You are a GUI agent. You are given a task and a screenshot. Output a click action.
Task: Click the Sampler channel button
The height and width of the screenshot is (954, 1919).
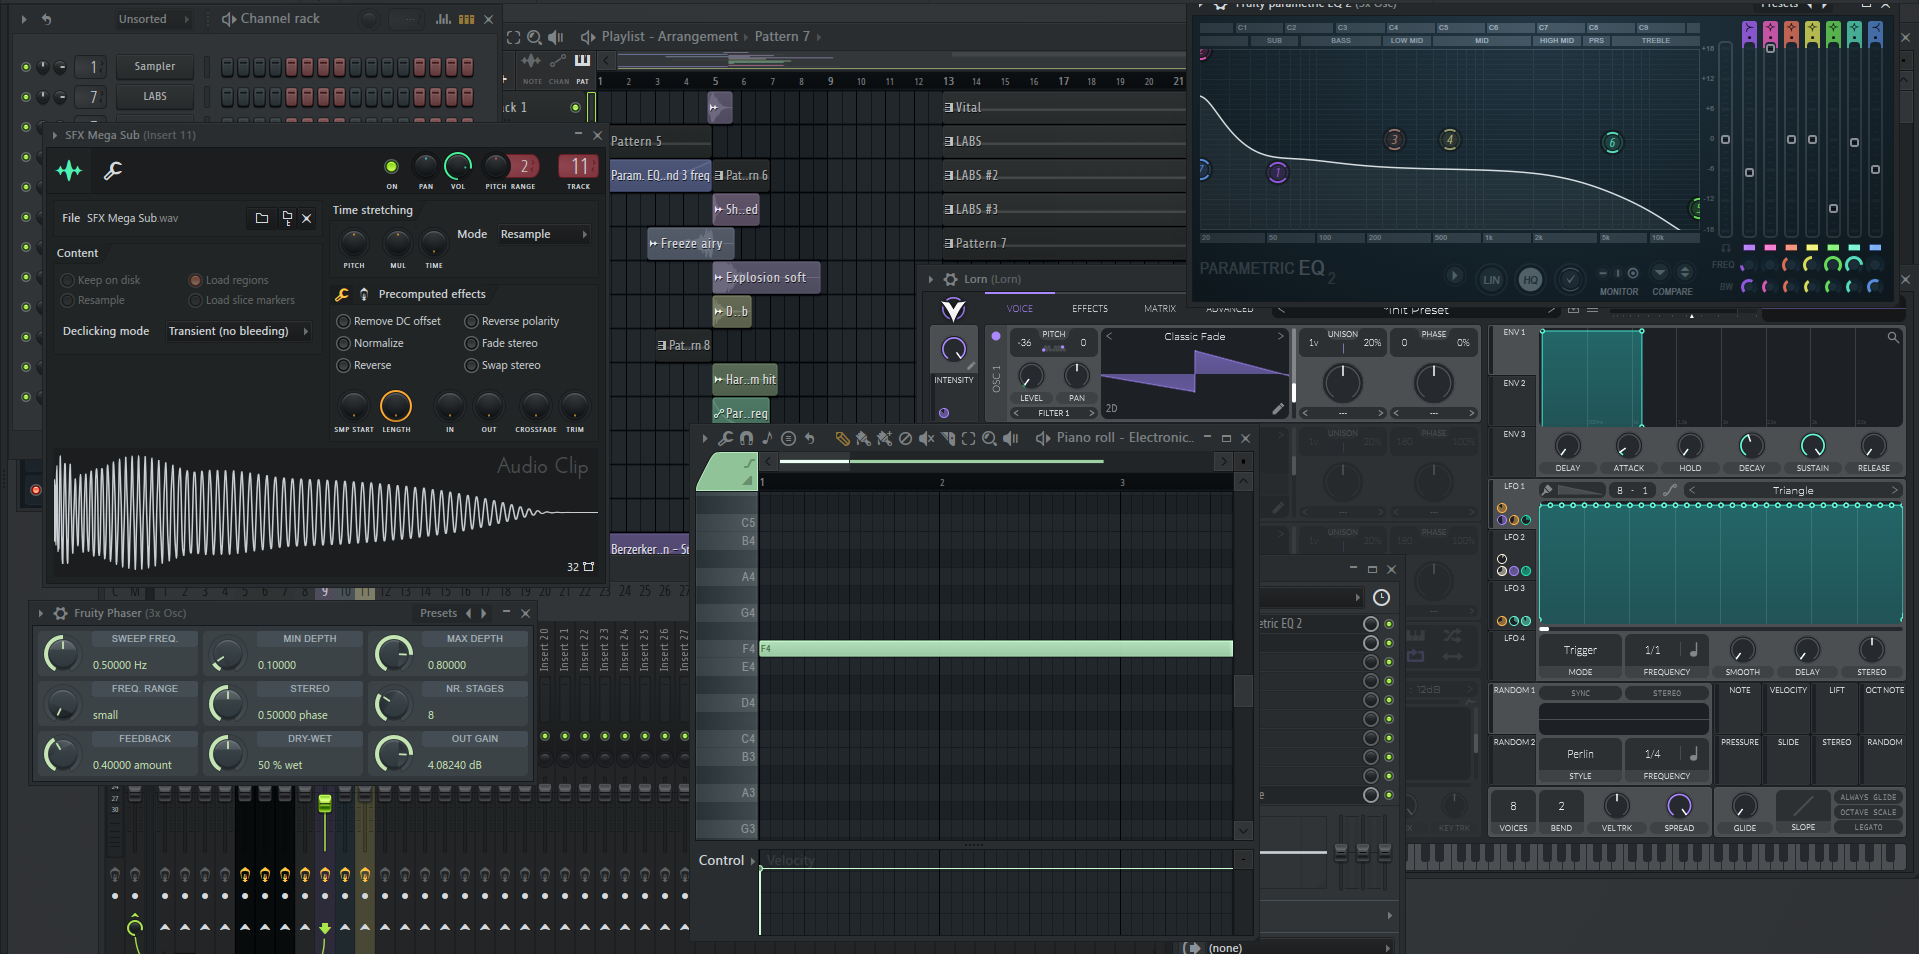tap(155, 67)
